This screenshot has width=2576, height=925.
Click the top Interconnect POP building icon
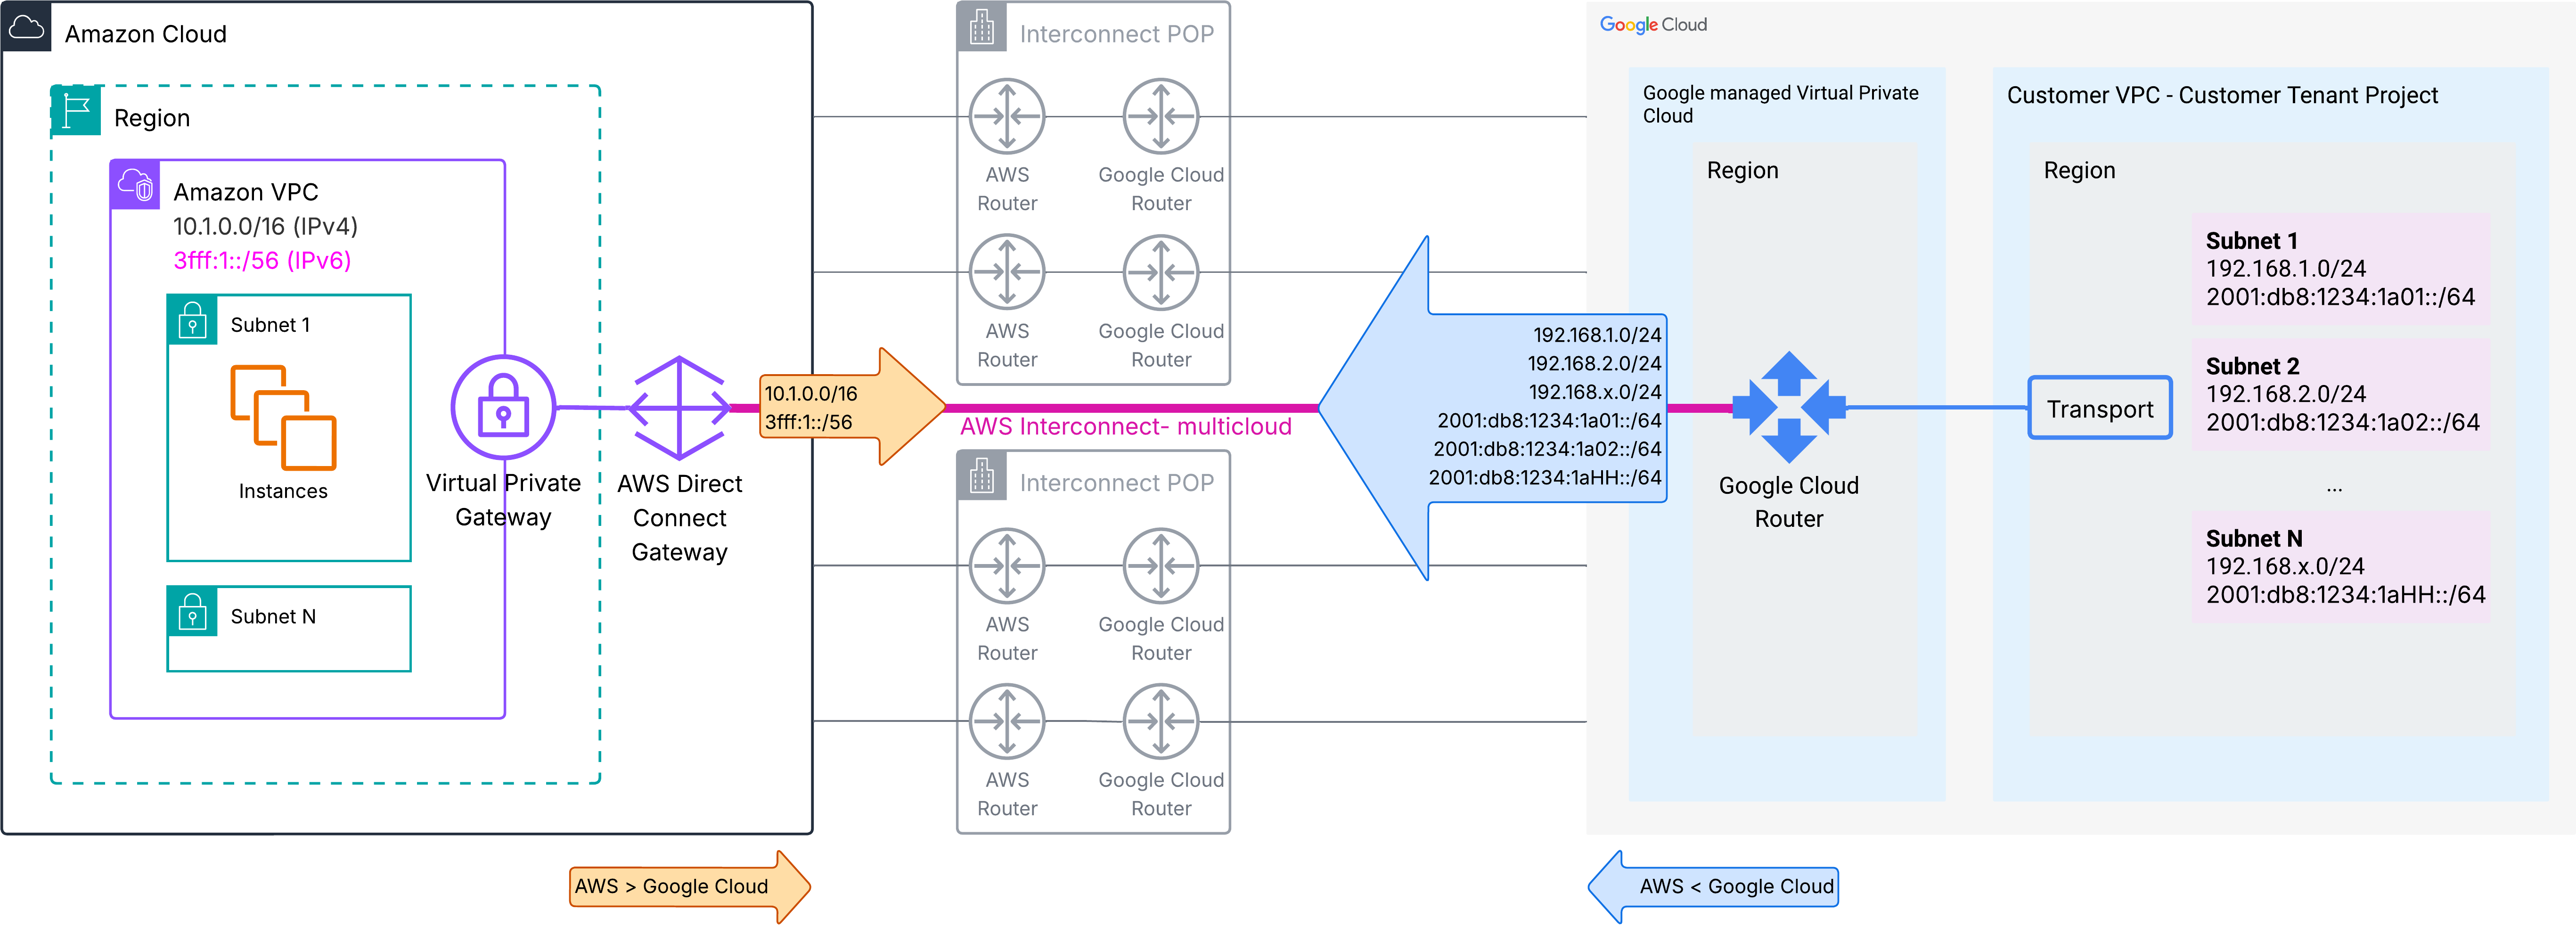pyautogui.click(x=981, y=27)
